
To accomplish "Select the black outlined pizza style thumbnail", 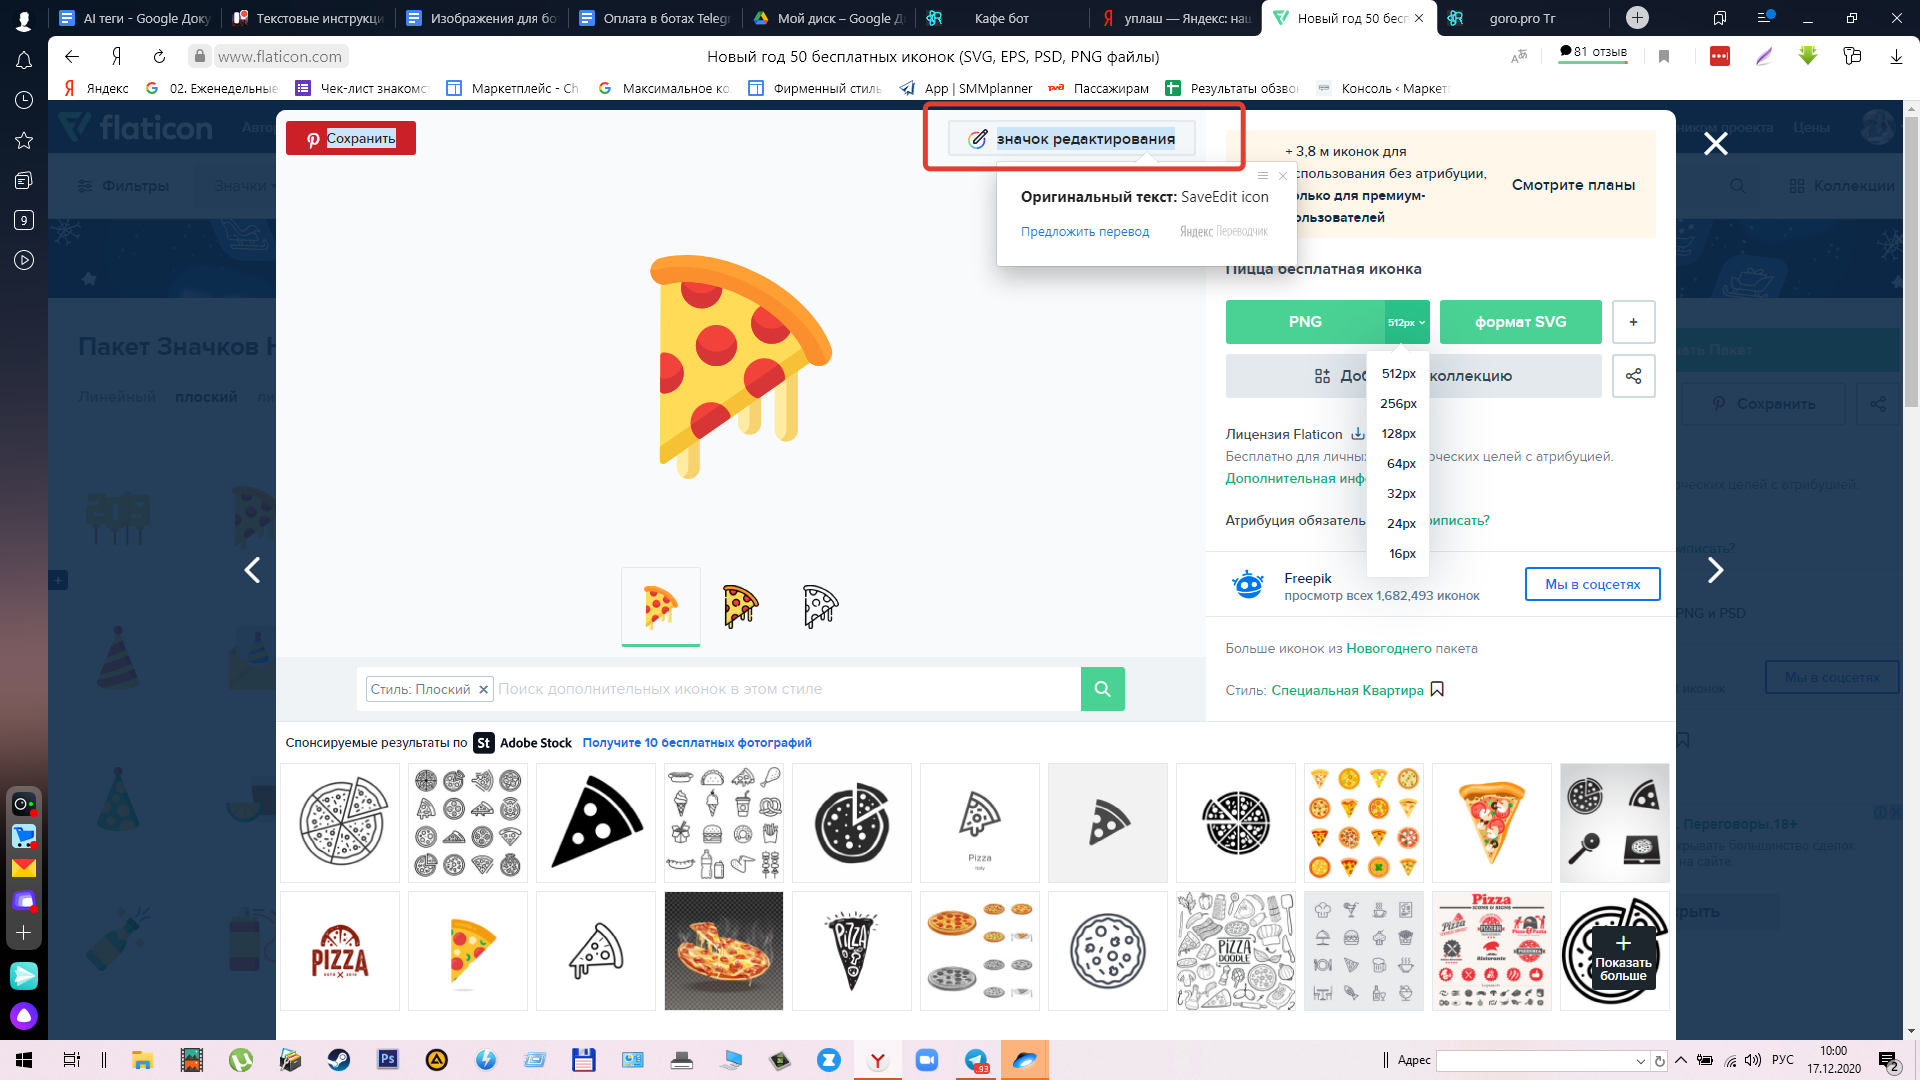I will [x=820, y=606].
